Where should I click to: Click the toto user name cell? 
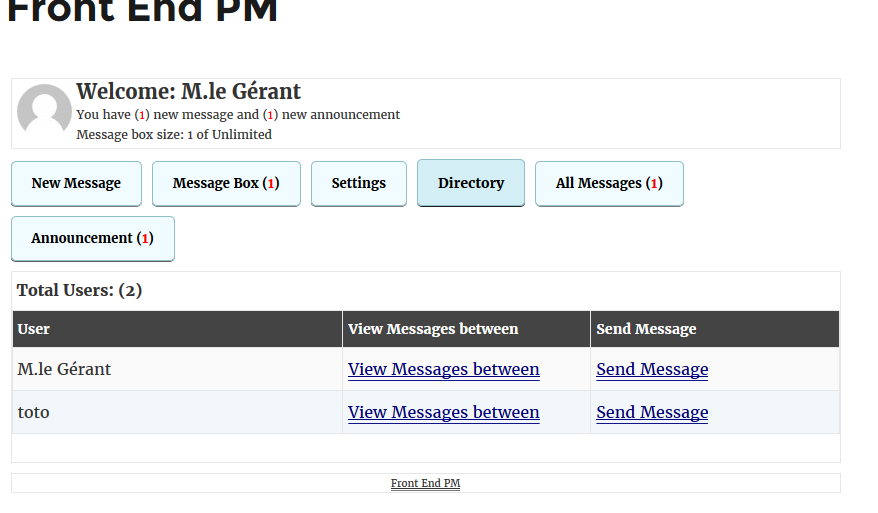pyautogui.click(x=178, y=413)
